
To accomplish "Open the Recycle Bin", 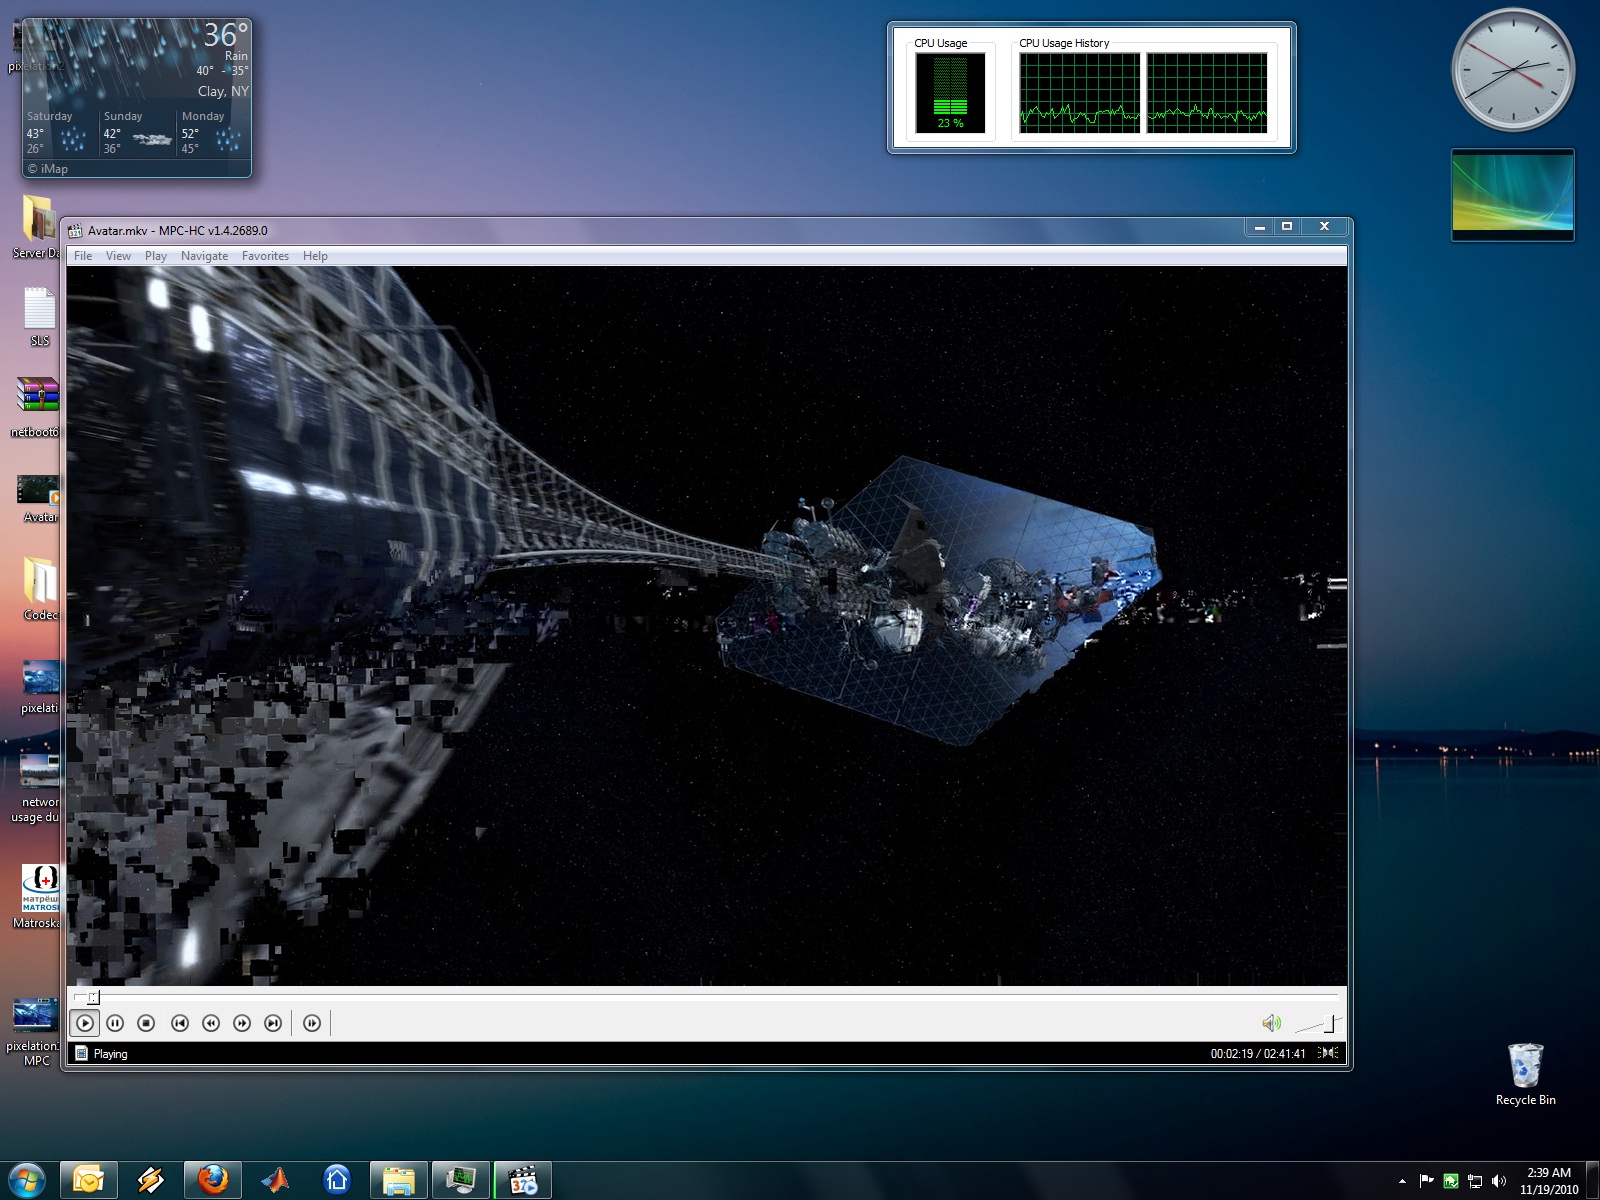I will [1526, 1074].
